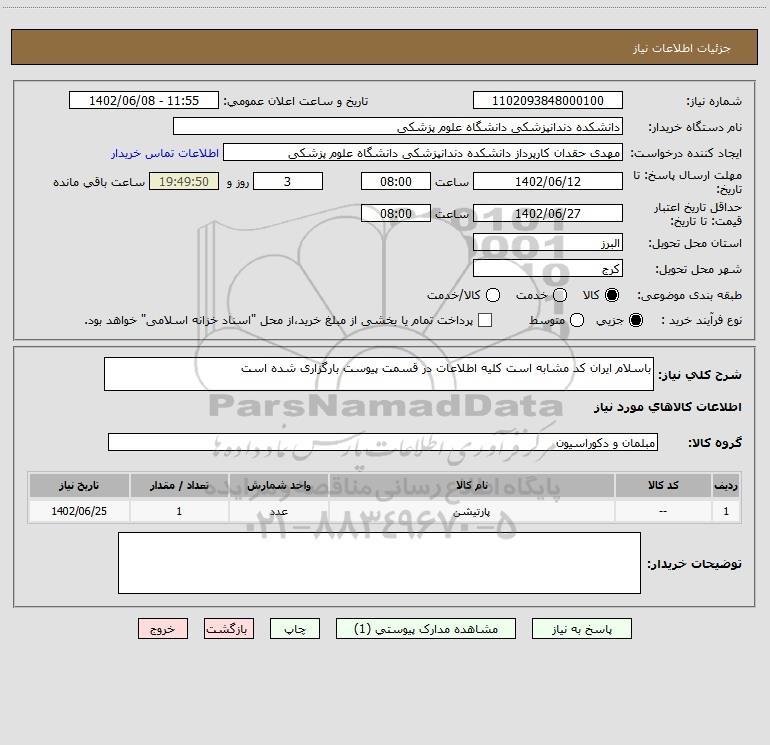
Task: Click the پارتیشن item name cell
Action: click(472, 512)
